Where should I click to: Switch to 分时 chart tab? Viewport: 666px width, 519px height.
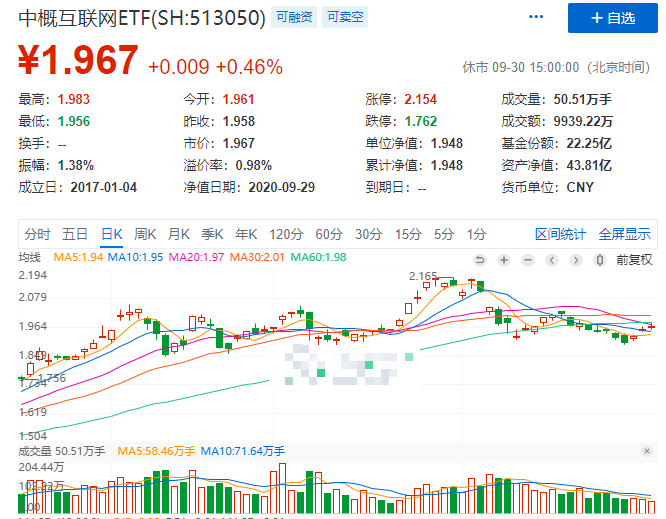pos(37,234)
